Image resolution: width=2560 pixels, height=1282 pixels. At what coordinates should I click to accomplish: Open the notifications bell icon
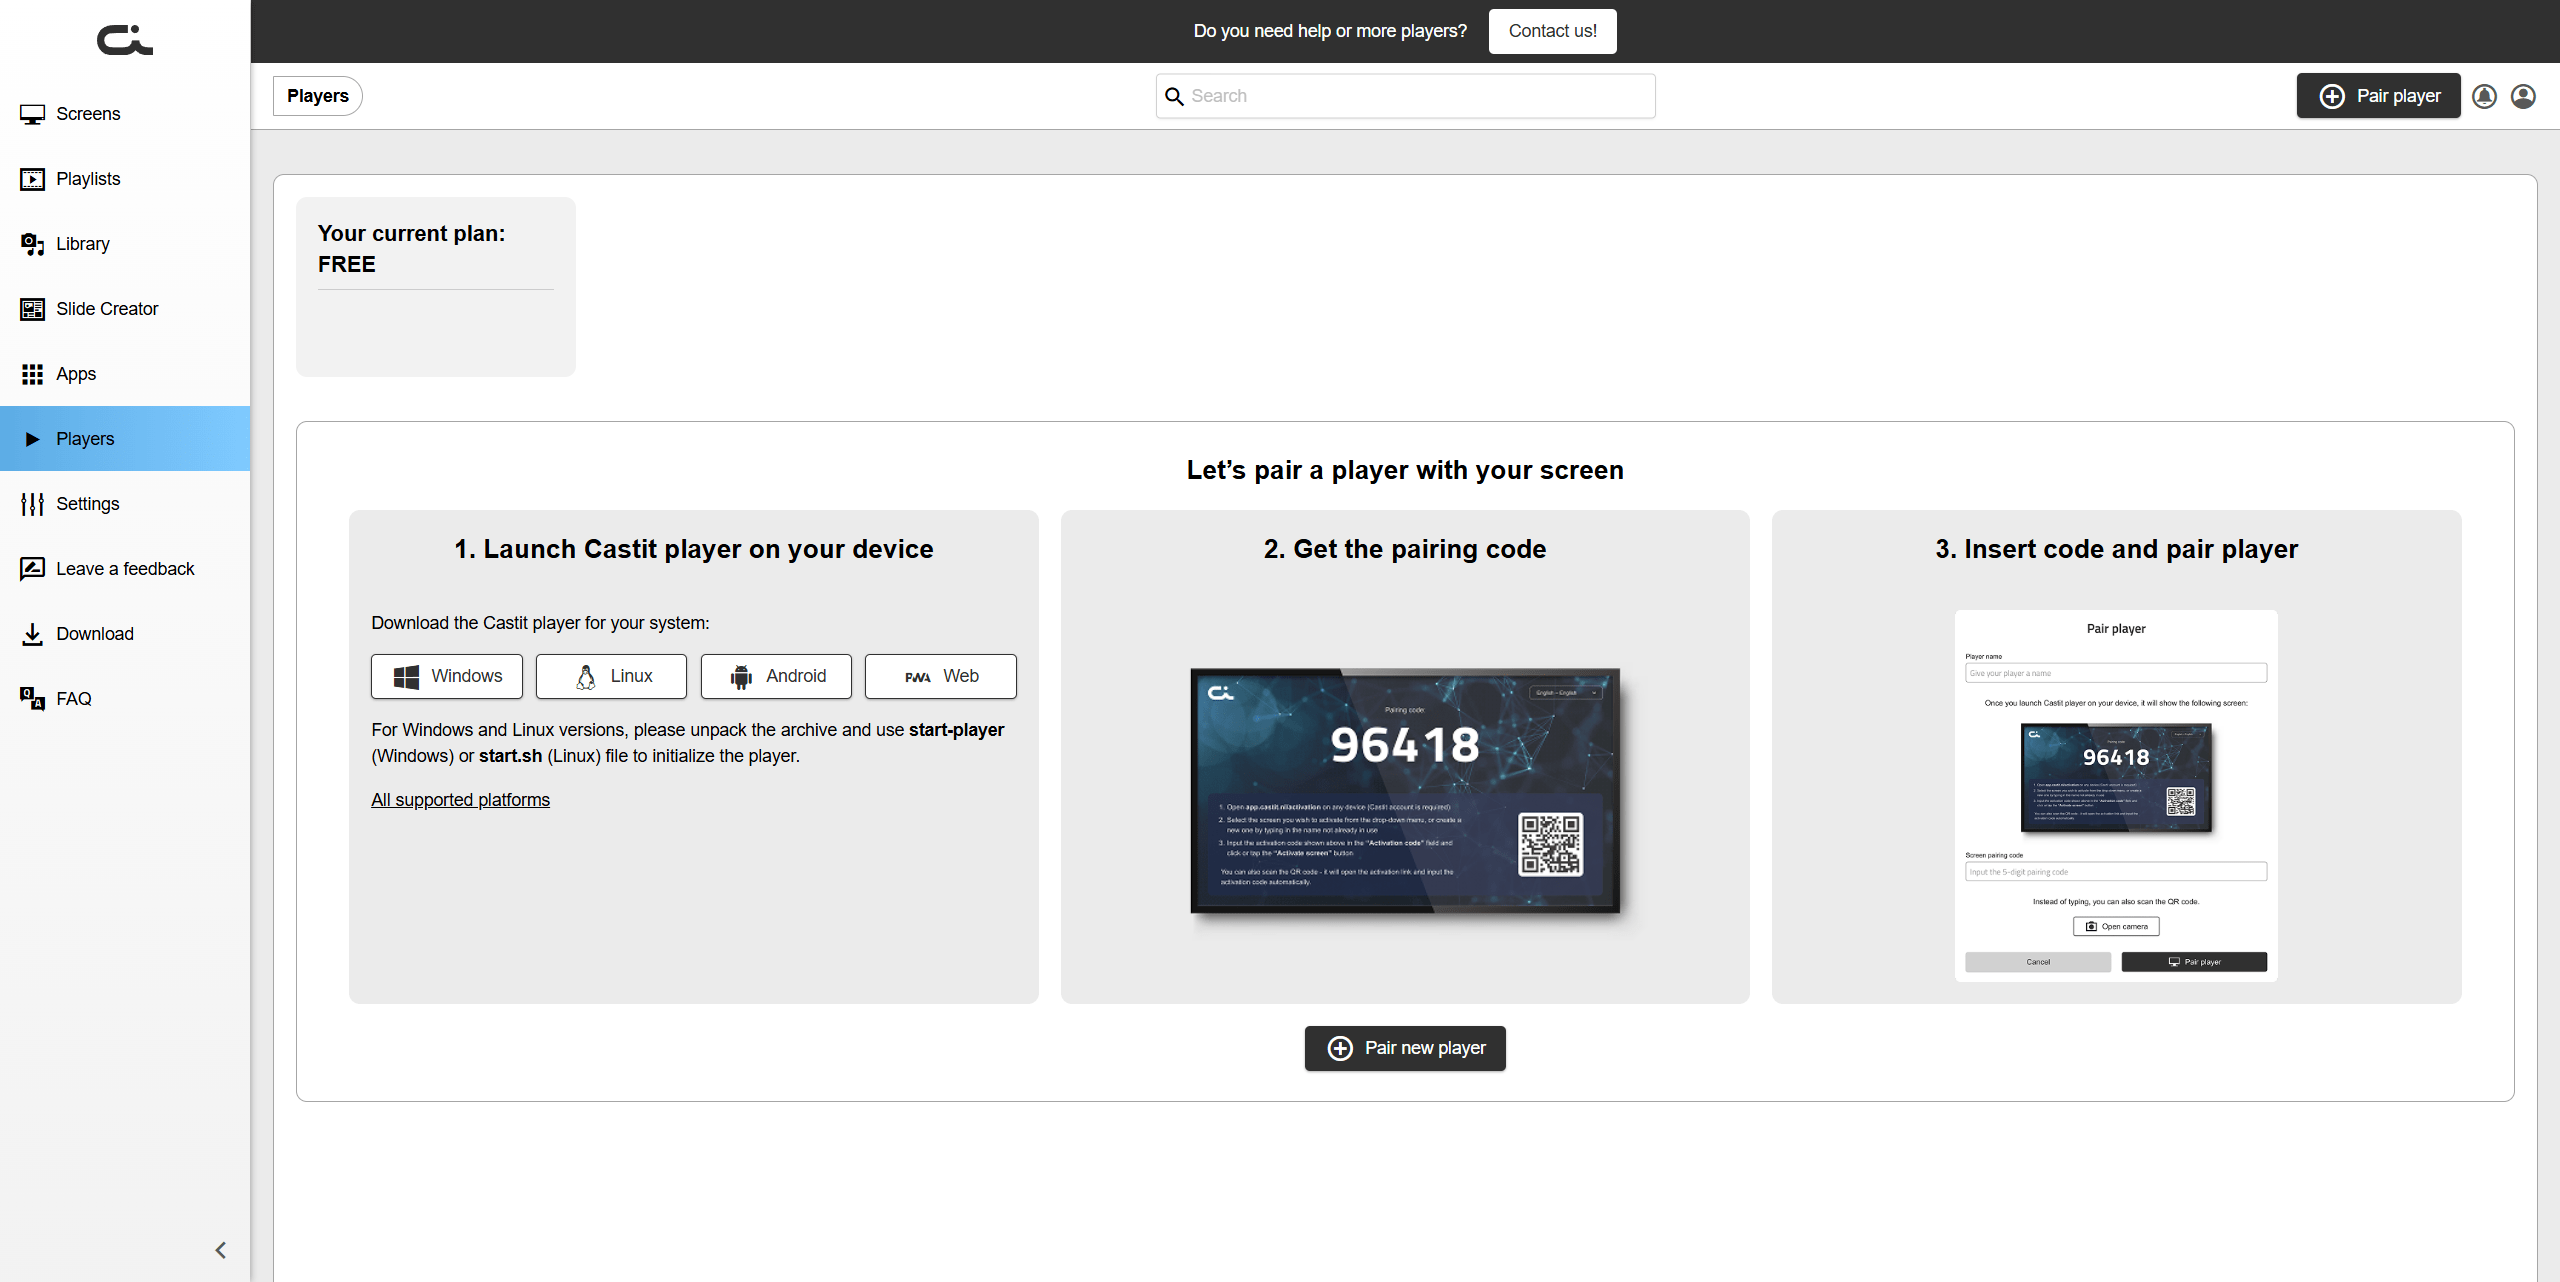tap(2484, 96)
